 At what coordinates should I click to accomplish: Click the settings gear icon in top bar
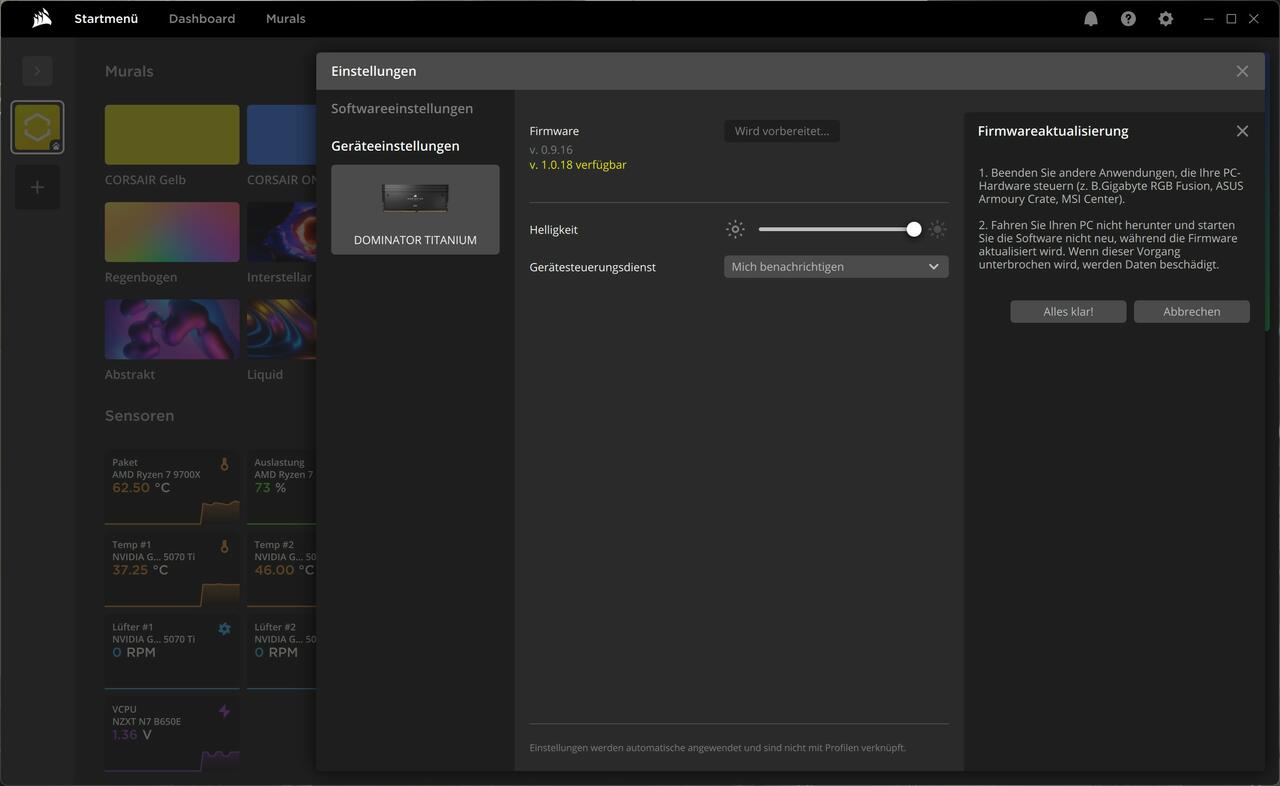pyautogui.click(x=1165, y=19)
